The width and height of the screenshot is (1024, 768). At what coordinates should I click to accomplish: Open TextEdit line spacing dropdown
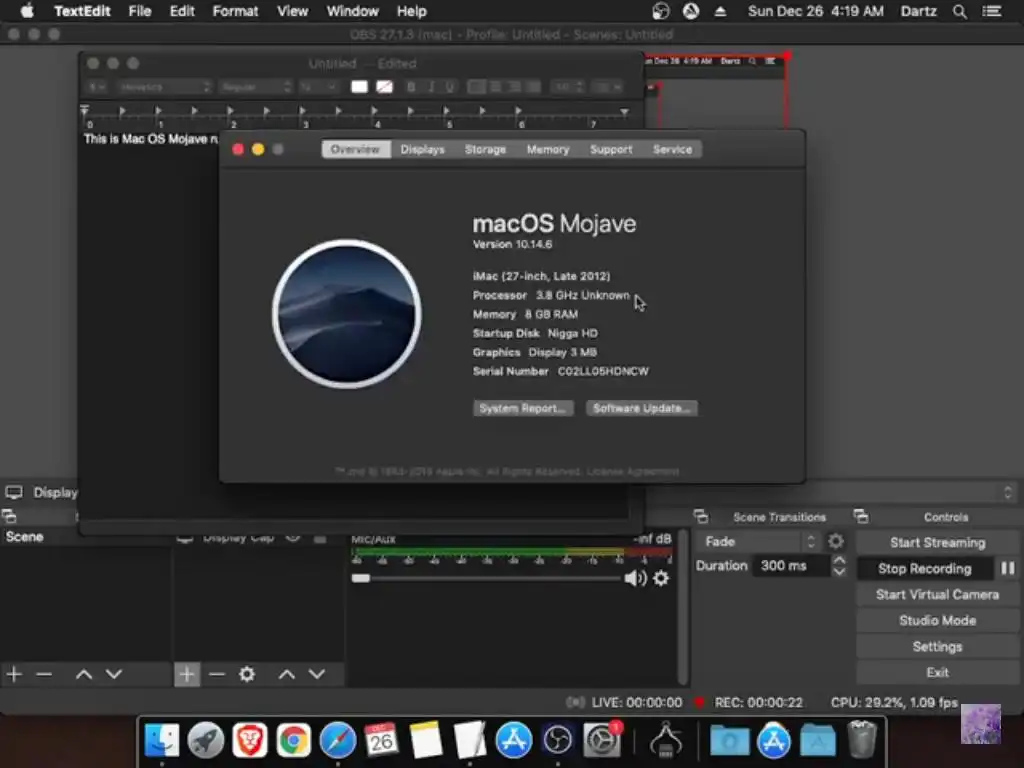[568, 87]
